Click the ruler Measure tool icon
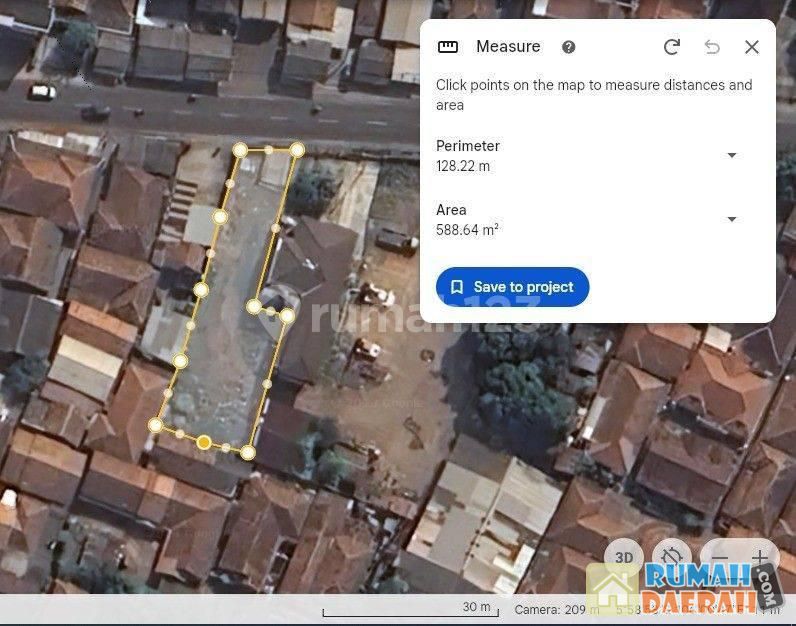The width and height of the screenshot is (796, 626). coord(448,47)
